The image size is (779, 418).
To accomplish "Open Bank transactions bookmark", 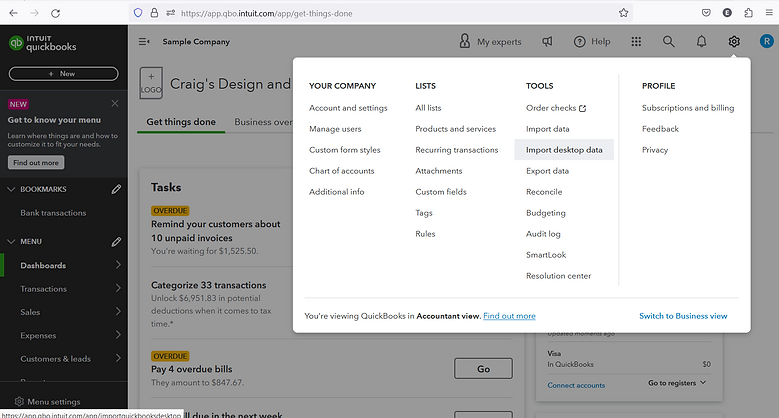I will (53, 213).
